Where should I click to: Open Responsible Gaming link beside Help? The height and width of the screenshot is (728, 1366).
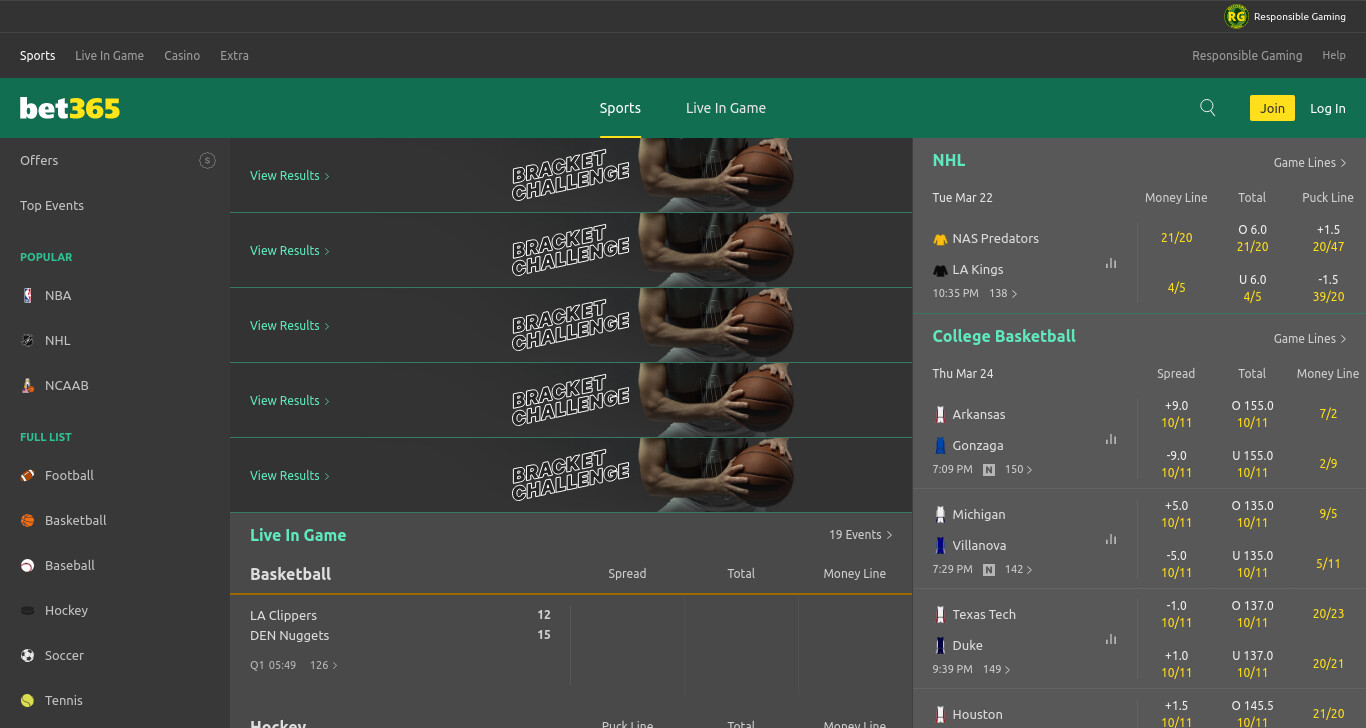(x=1247, y=56)
